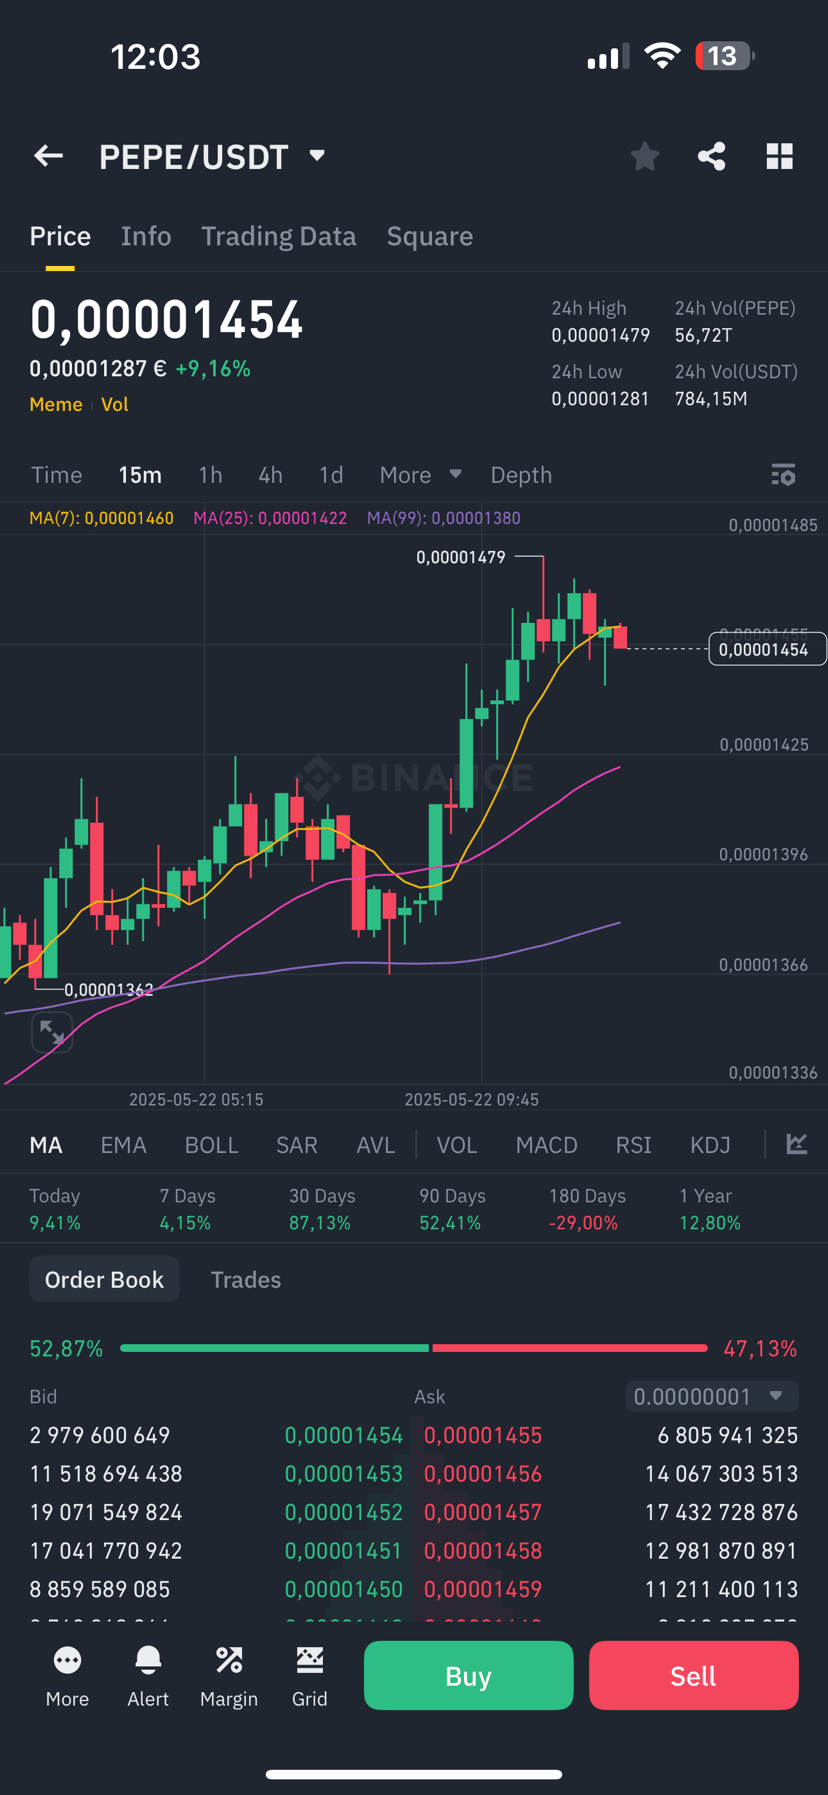
Task: Toggle the KDJ sub-indicator
Action: [710, 1145]
